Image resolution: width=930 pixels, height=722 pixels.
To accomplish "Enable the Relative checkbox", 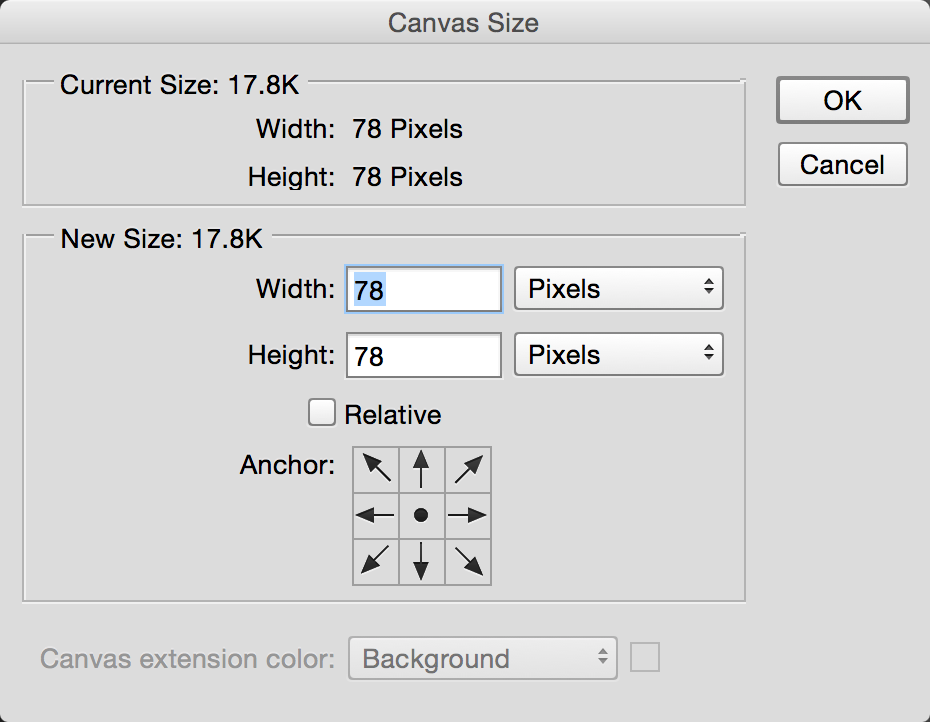I will click(x=322, y=412).
